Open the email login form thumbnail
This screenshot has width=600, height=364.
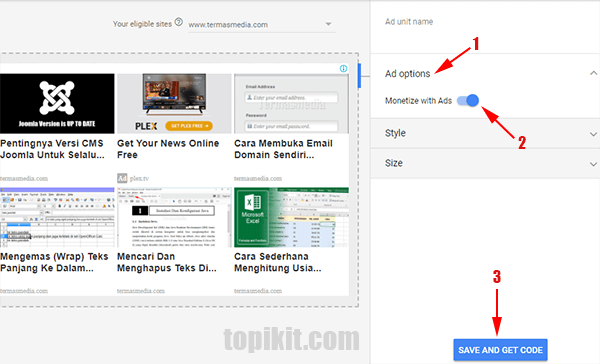(x=291, y=104)
